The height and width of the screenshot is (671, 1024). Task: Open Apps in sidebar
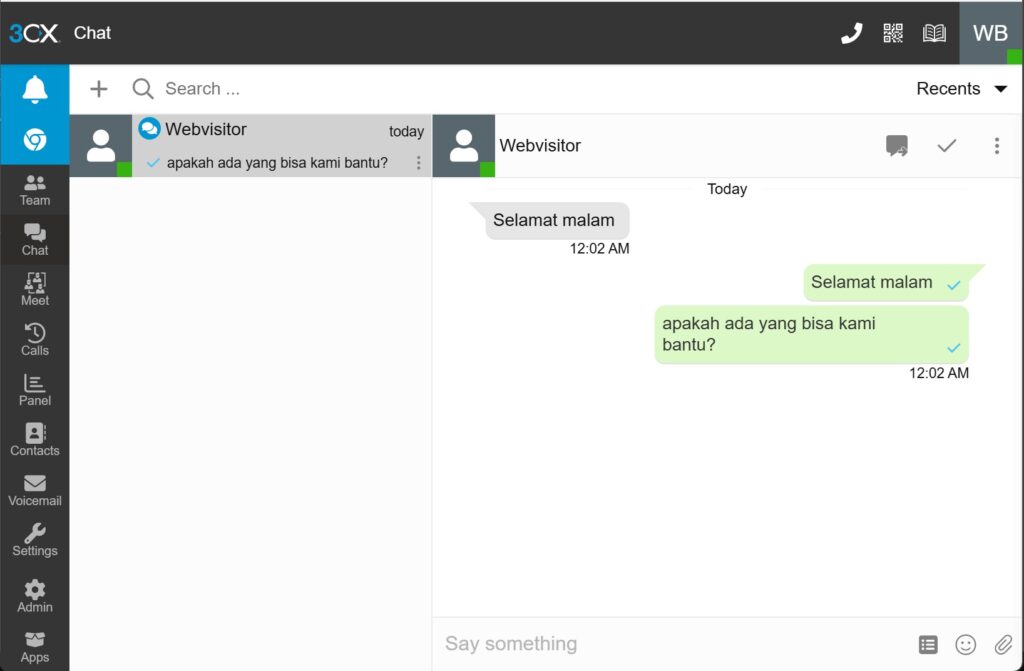[x=35, y=647]
